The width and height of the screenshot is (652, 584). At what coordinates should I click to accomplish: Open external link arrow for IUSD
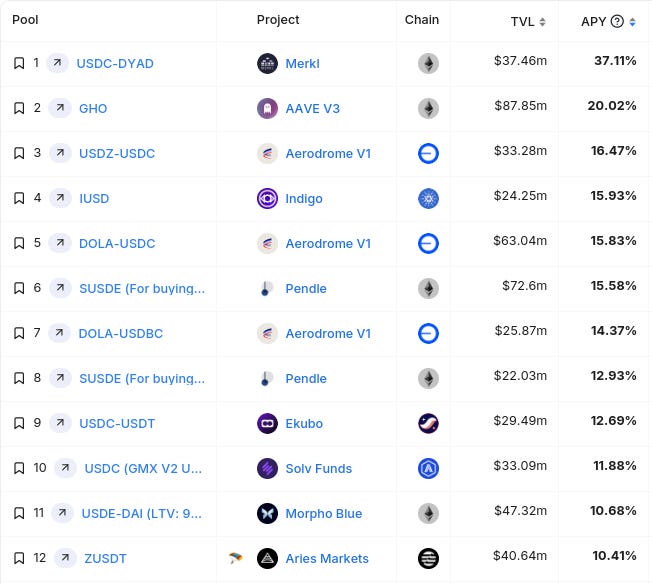coord(60,198)
